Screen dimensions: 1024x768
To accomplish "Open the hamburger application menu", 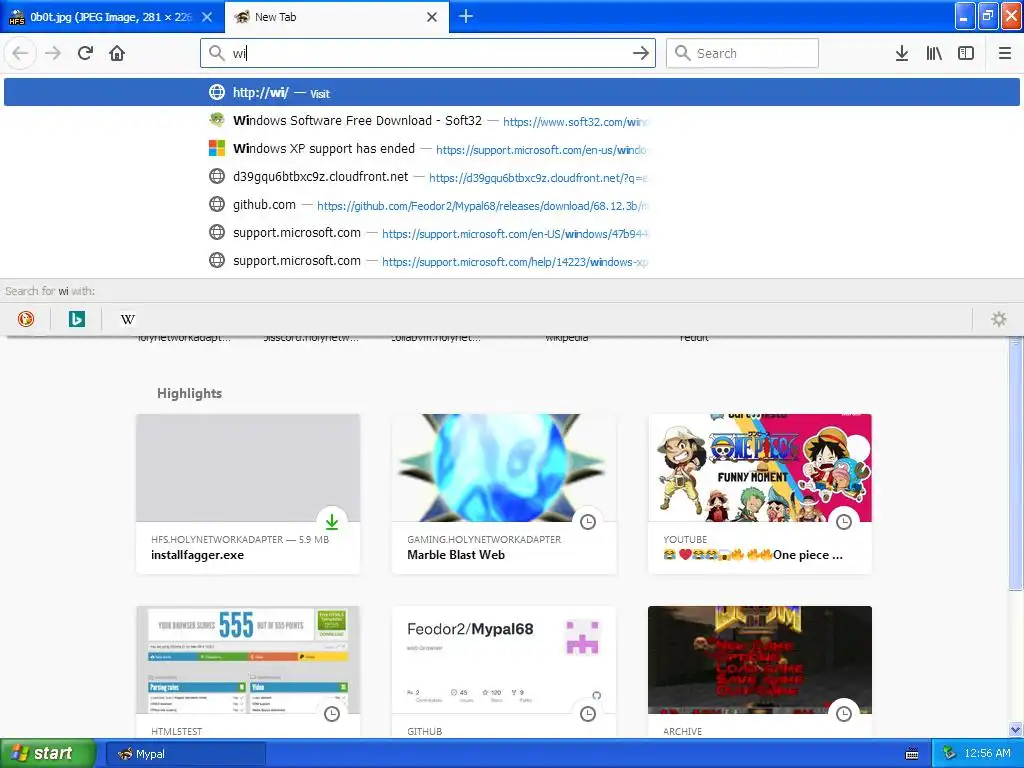I will tap(1005, 53).
